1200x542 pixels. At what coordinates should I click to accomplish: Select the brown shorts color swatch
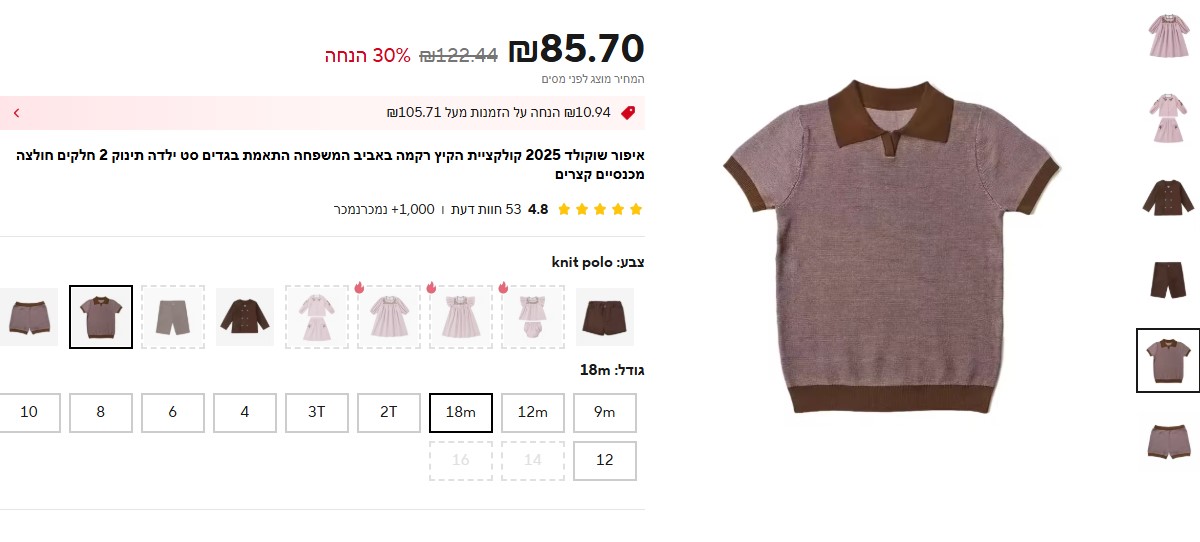[x=604, y=317]
